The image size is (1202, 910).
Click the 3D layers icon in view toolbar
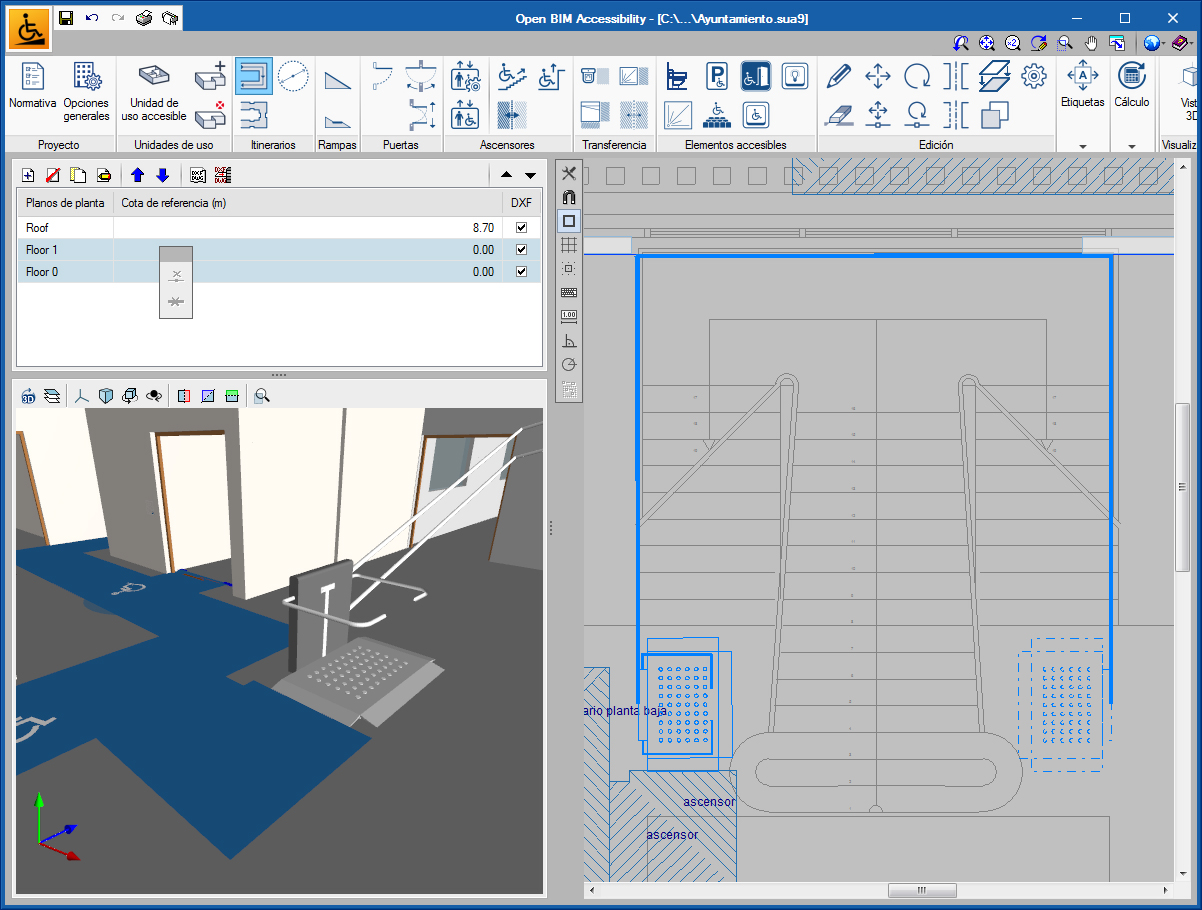point(51,396)
